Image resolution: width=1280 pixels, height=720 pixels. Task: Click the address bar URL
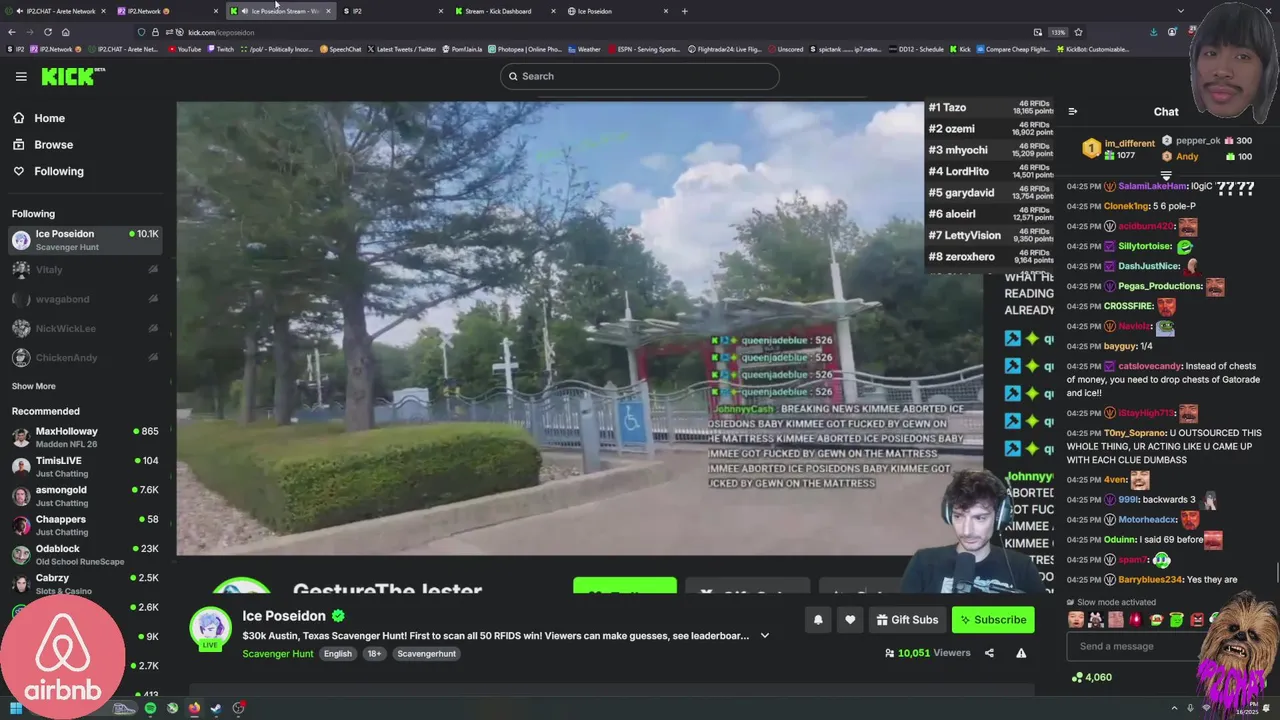pos(221,32)
